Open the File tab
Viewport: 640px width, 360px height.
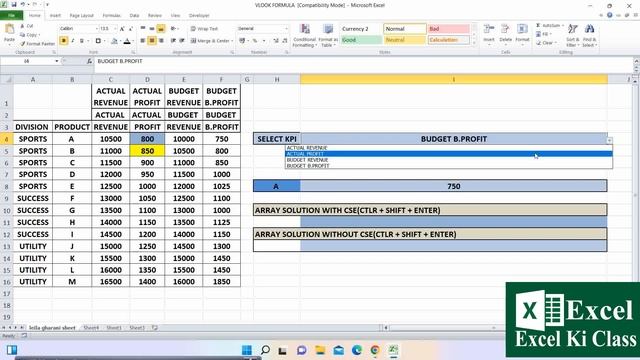(x=11, y=16)
